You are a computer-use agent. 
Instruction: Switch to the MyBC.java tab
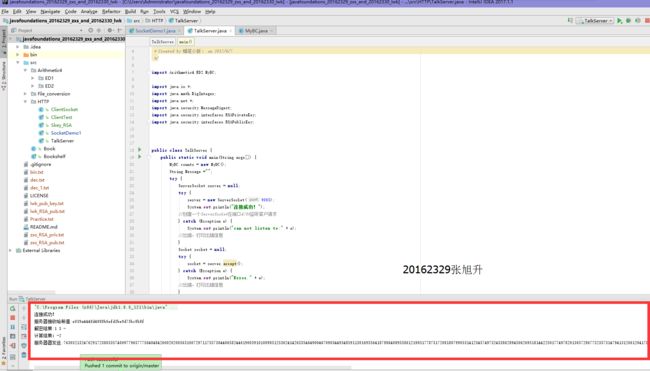click(256, 31)
